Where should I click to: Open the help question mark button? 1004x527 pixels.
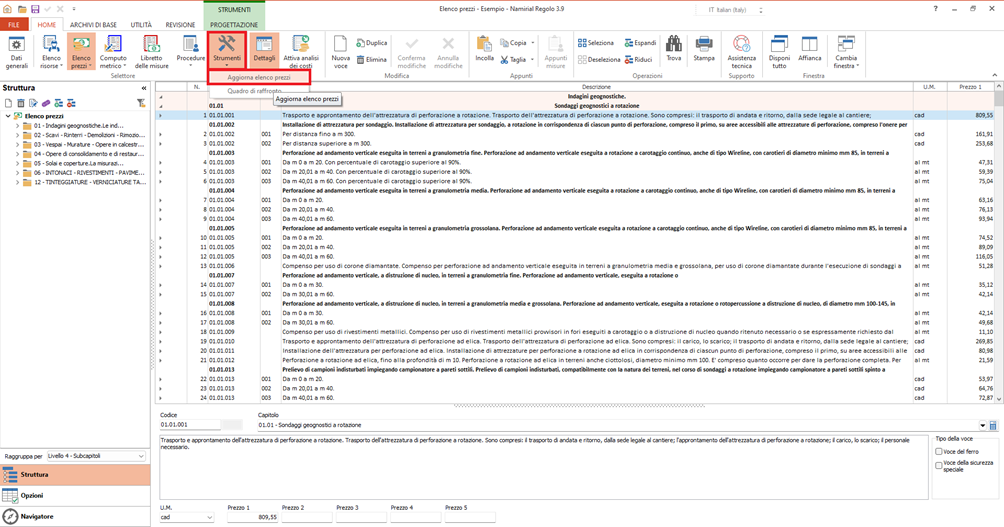[x=935, y=9]
